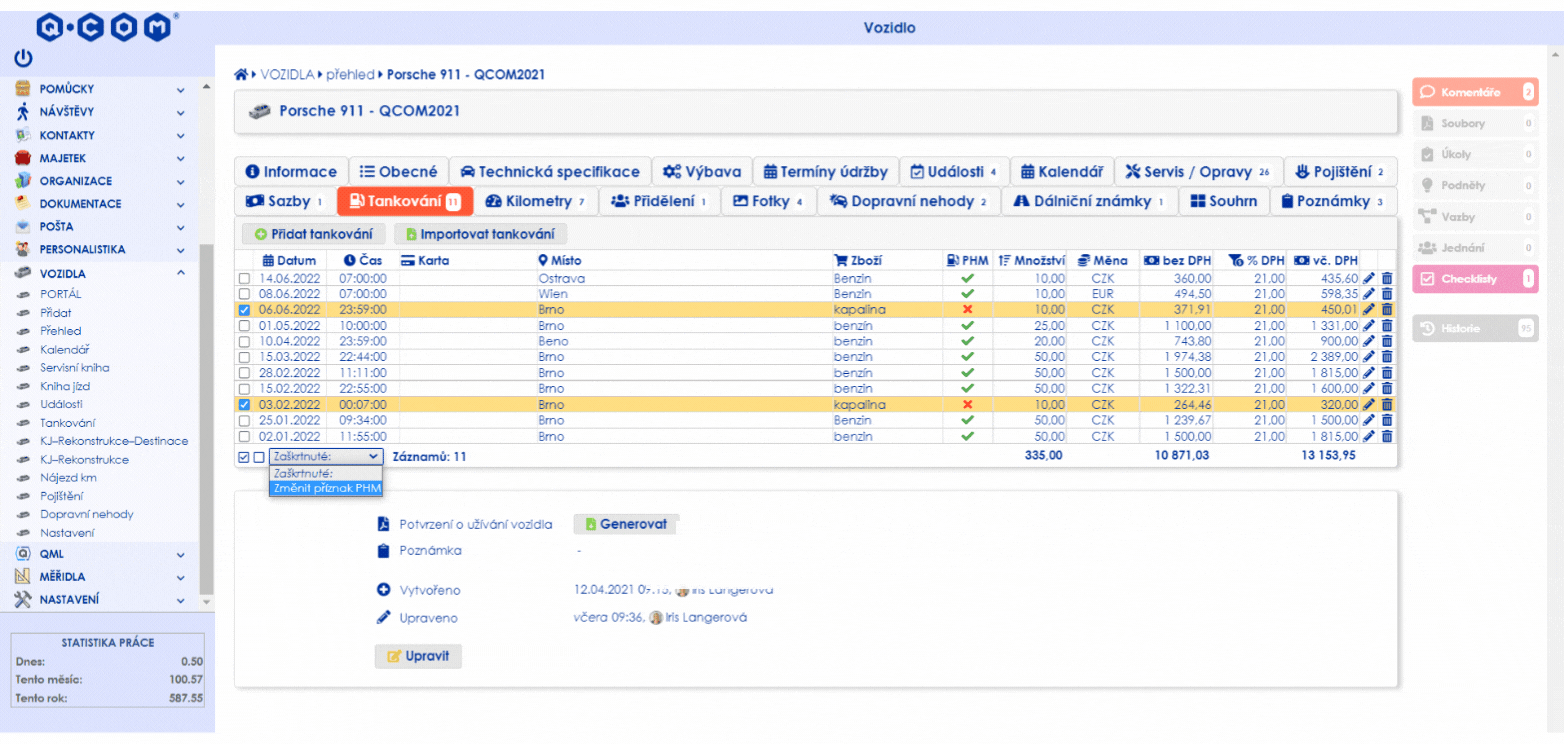The height and width of the screenshot is (744, 1564).
Task: Tick checkbox for 15.03.2022 row
Action: coord(244,358)
